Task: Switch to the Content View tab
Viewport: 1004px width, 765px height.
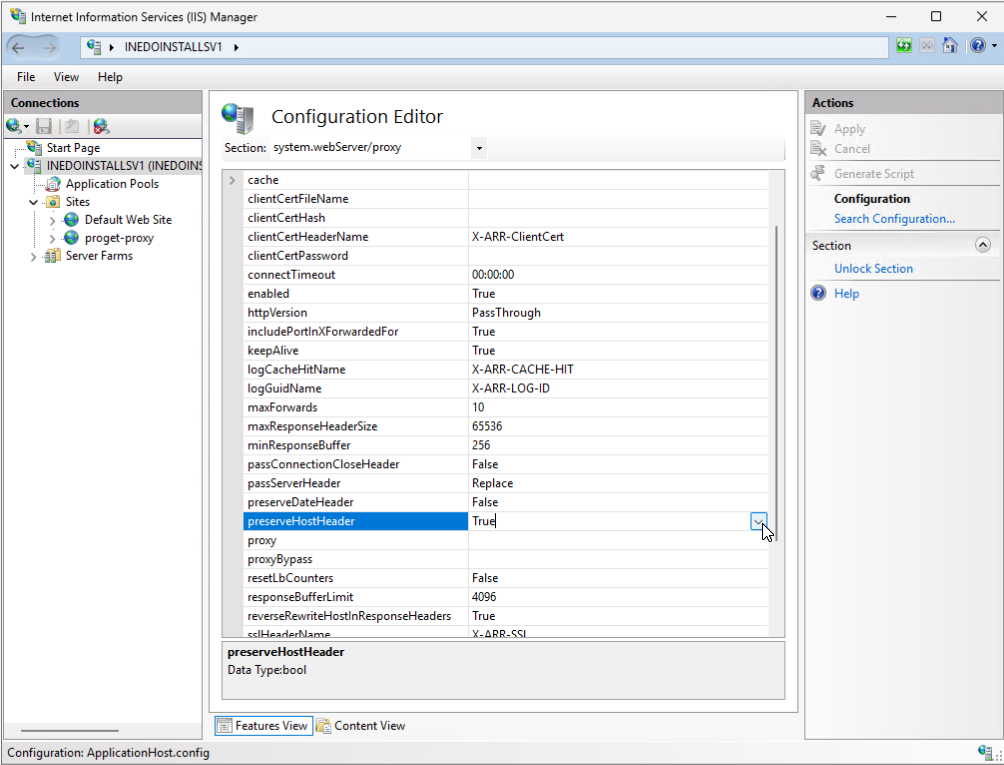Action: (361, 725)
